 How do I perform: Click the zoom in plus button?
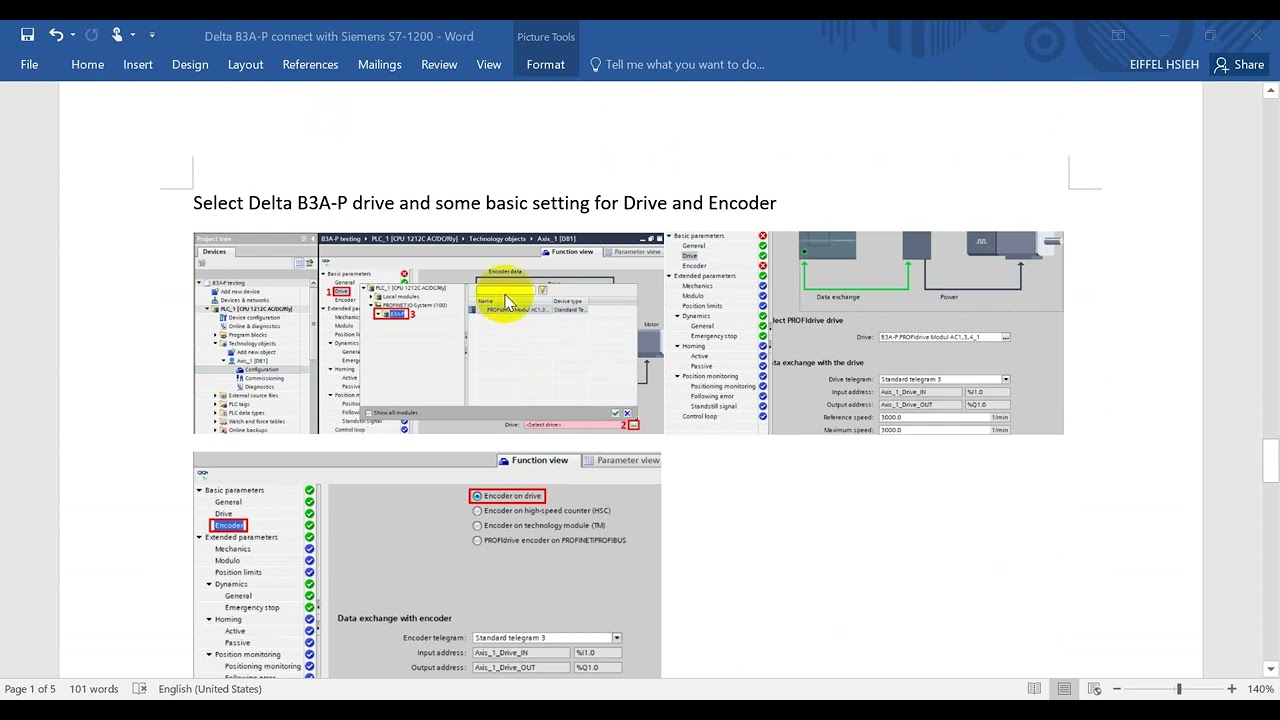point(1232,689)
